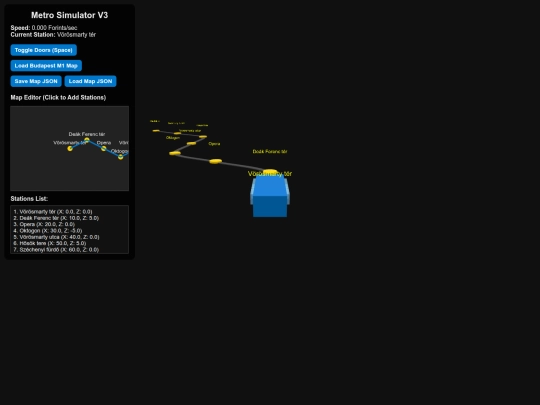Click the Map Editor (Click to Add Stations) heading
This screenshot has width=540, height=405.
58,97
